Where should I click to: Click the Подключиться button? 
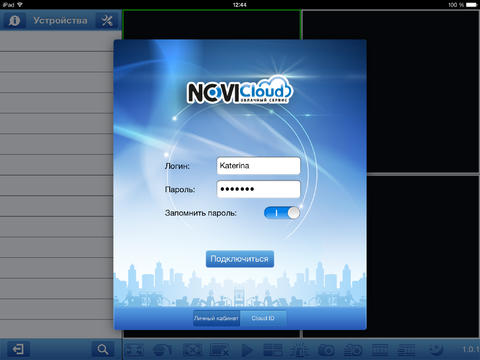240,259
